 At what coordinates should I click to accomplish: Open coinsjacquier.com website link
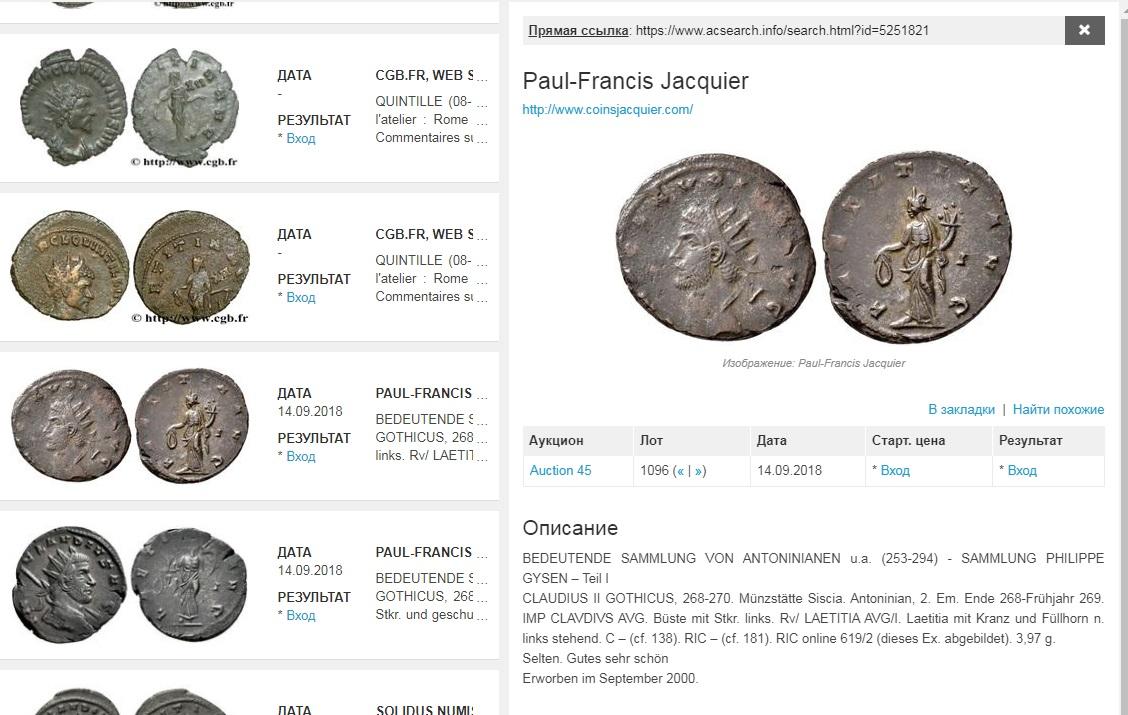coord(607,109)
